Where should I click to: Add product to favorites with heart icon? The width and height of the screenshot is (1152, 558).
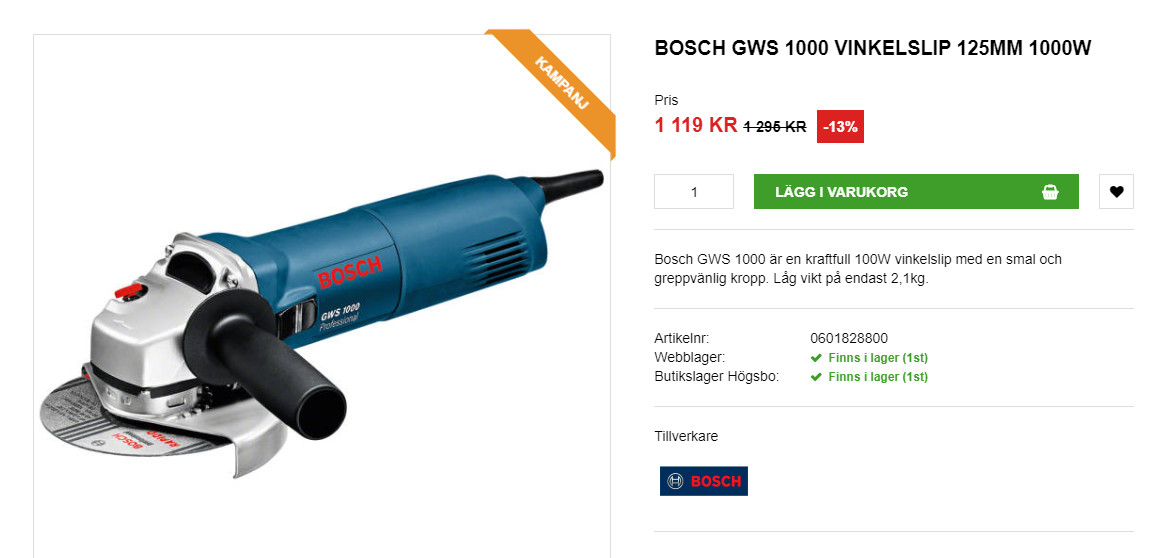[1116, 192]
